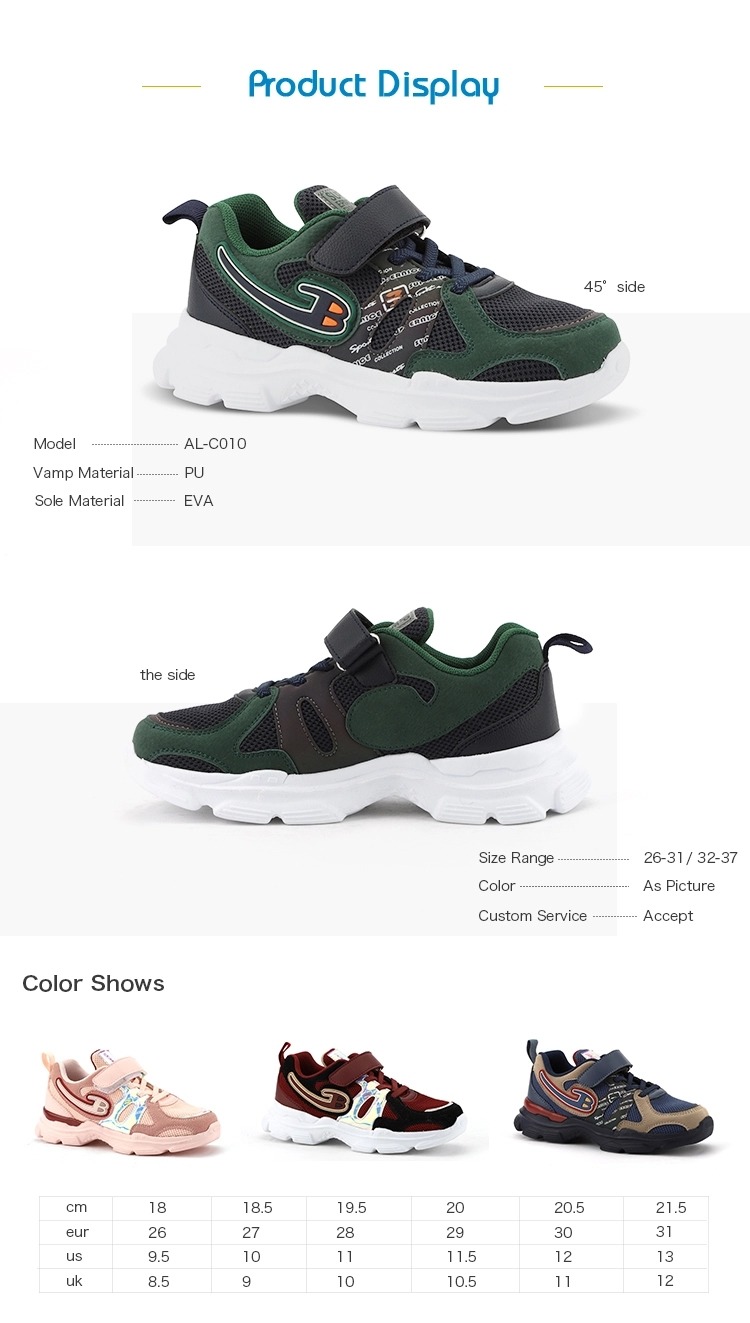Screen dimensions: 750x1323
Task: Select the burgundy sneaker color option
Action: 364,1098
